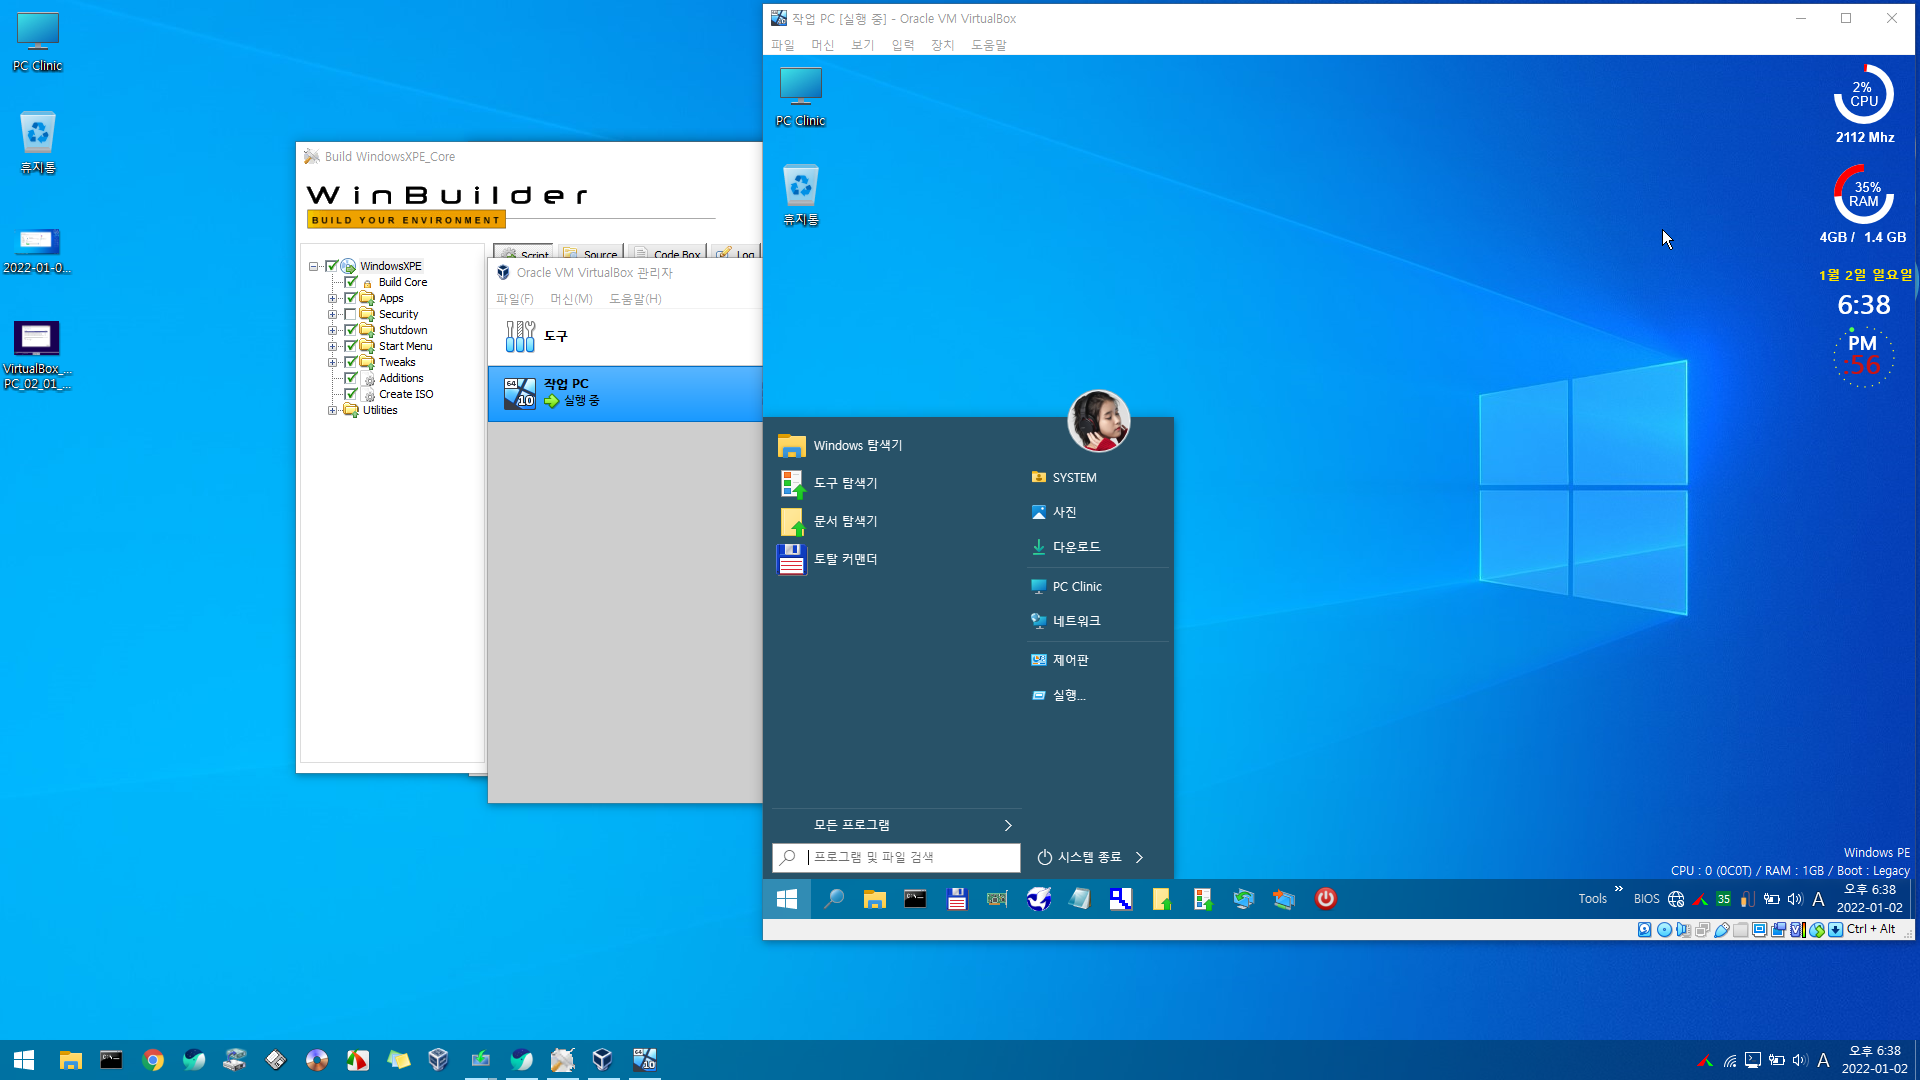Click the Tools toolbar label in VM taskbar

click(1593, 899)
